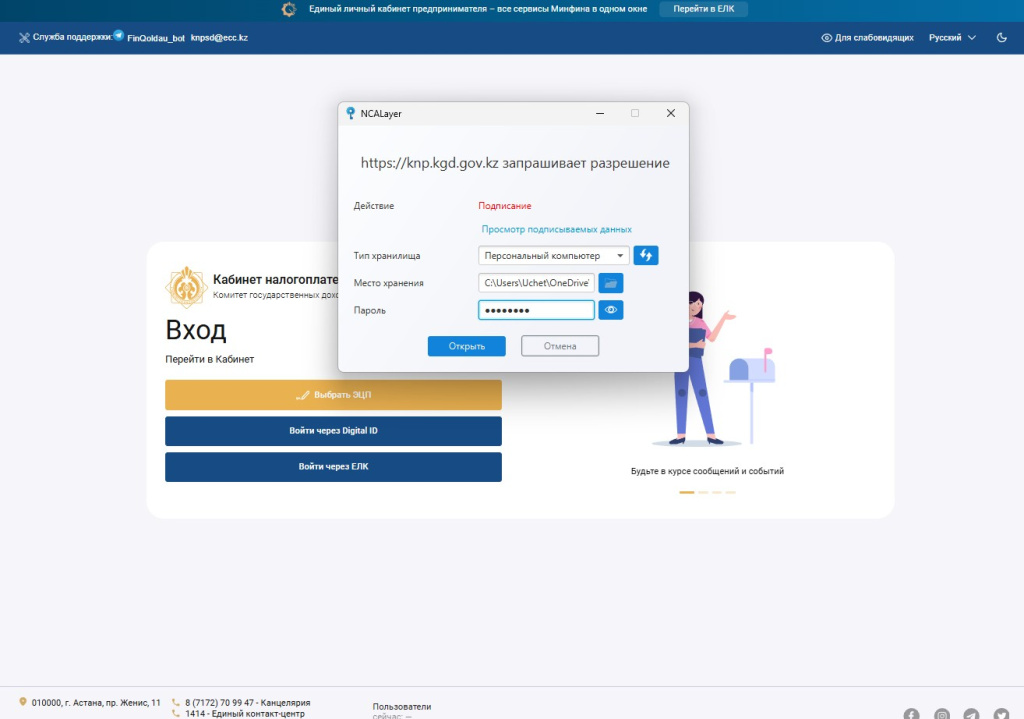Screen dimensions: 1024x719
Task: Open the Facebook social icon in the footer
Action: pyautogui.click(x=911, y=714)
